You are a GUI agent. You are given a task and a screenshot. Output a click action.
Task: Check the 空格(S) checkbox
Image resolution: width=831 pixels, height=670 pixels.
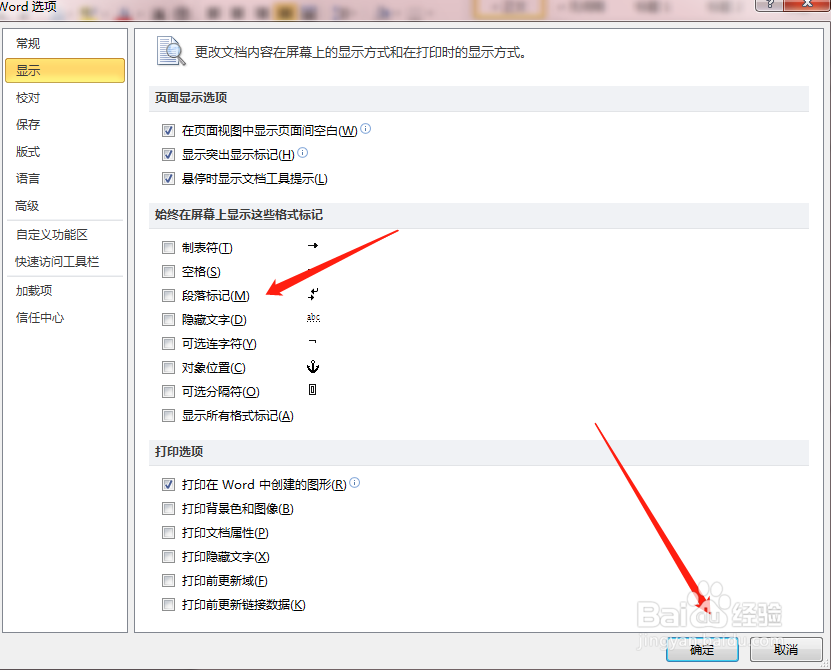168,271
